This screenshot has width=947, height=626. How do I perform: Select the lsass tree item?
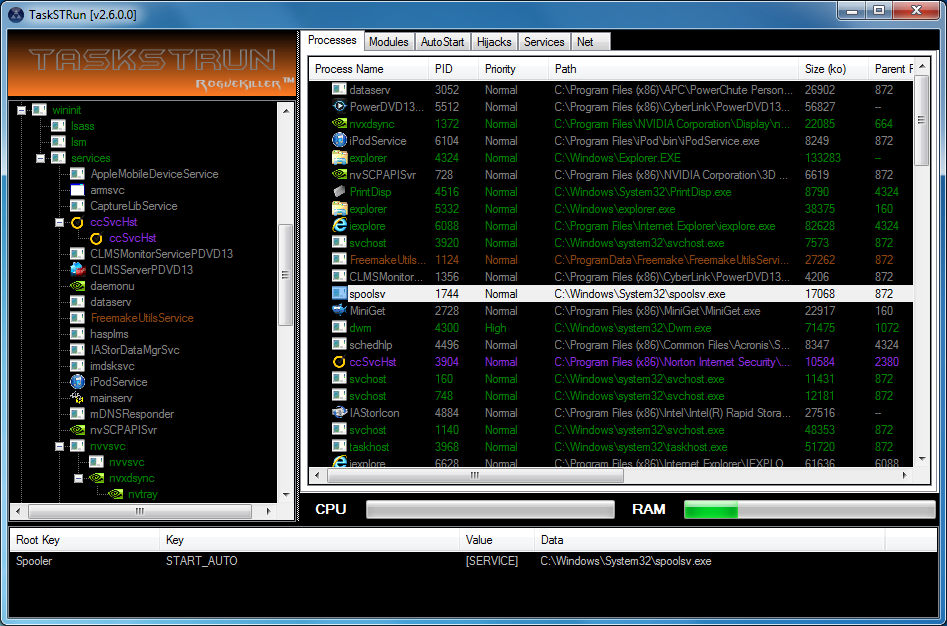pos(83,126)
